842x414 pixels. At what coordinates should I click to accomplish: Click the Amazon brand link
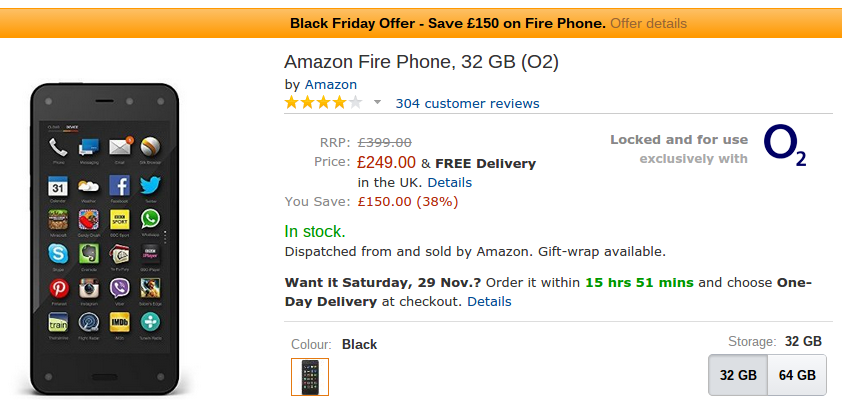click(x=331, y=84)
